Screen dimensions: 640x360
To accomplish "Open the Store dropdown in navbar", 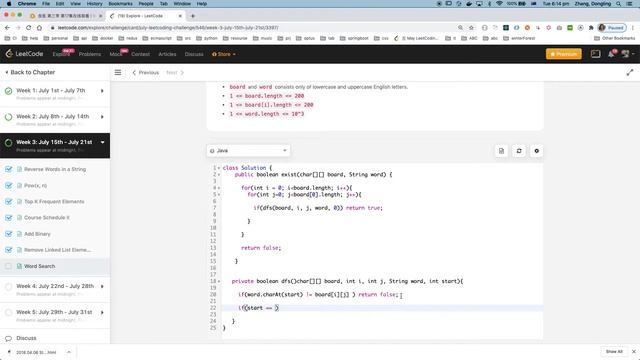I will pyautogui.click(x=224, y=54).
